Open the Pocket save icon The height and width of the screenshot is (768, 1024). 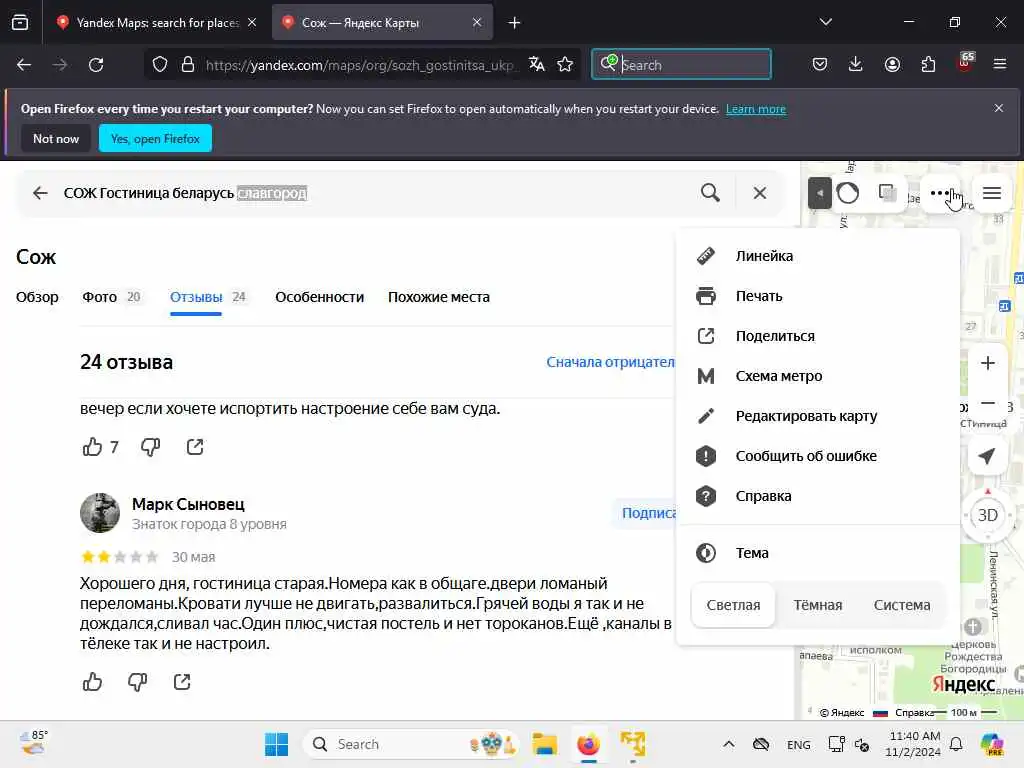coord(820,64)
